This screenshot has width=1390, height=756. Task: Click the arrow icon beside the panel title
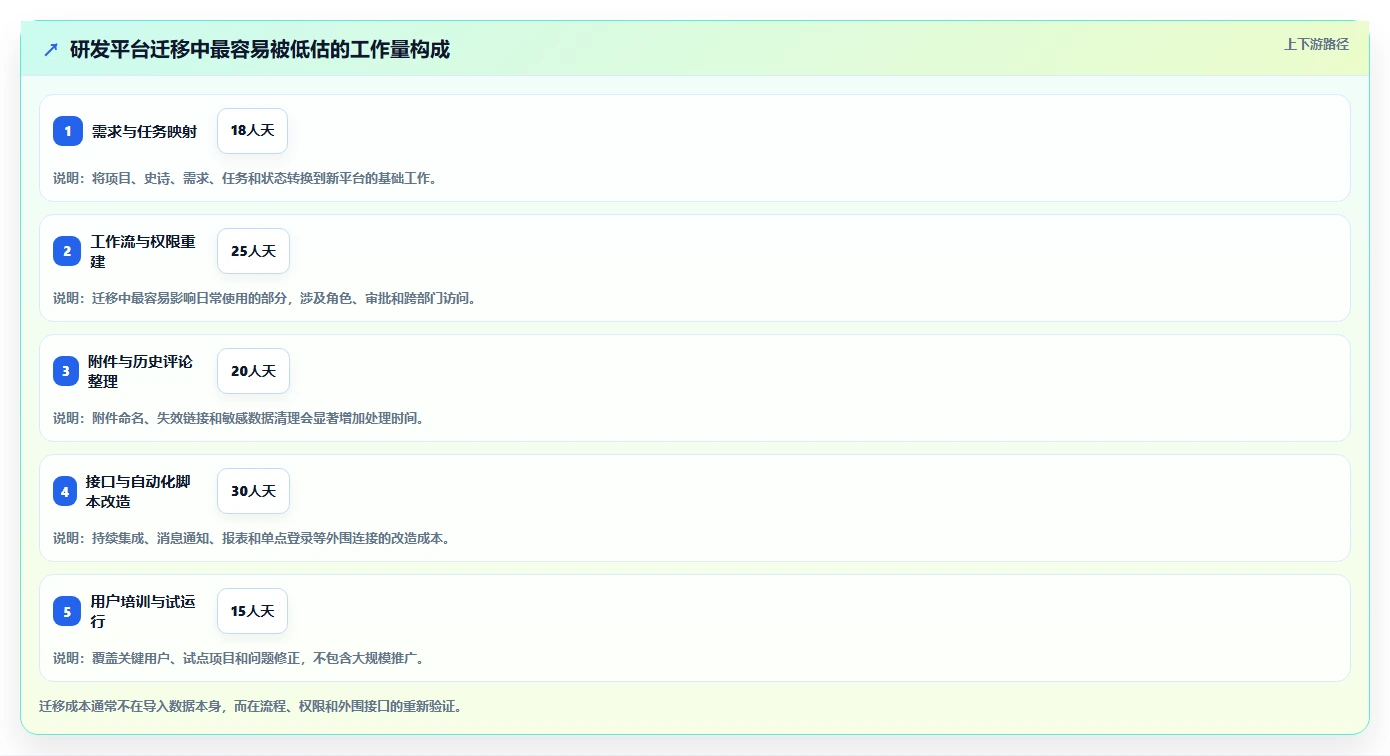pyautogui.click(x=51, y=49)
